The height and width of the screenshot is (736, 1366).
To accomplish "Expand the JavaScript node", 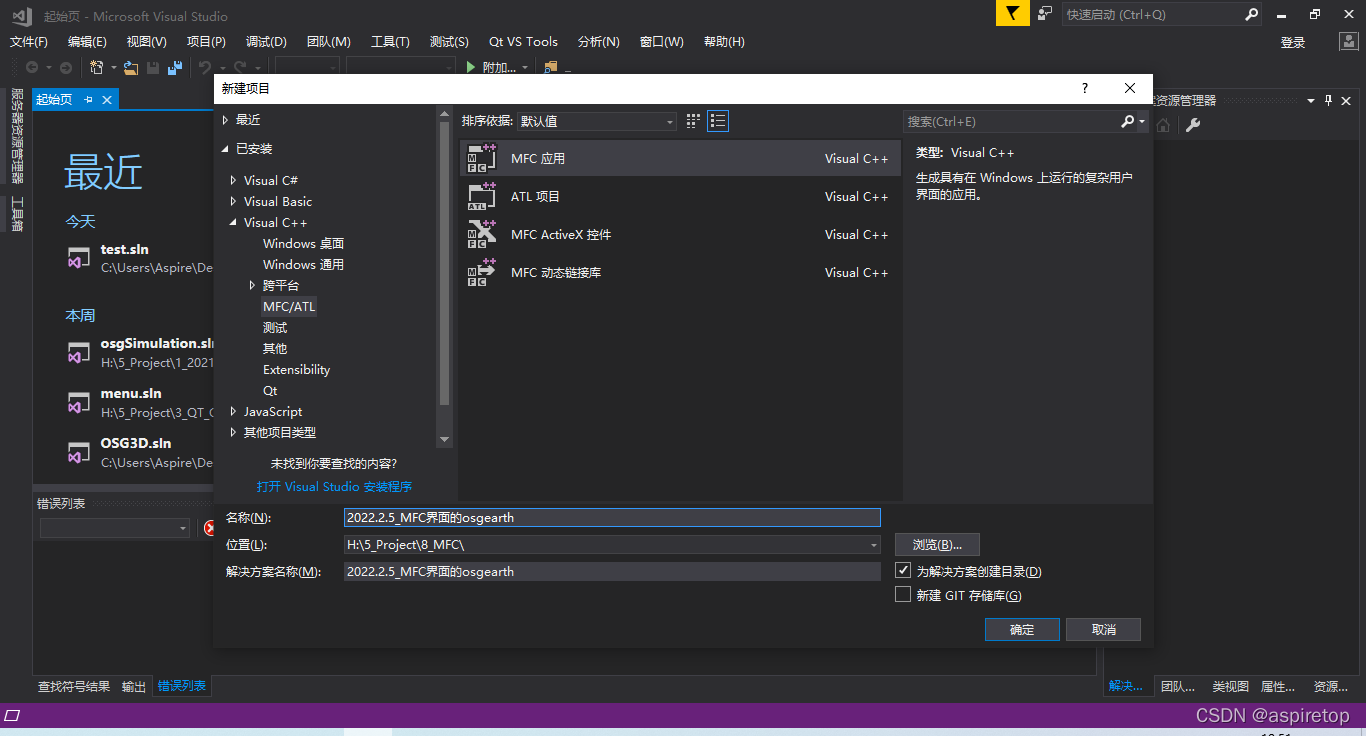I will [234, 412].
